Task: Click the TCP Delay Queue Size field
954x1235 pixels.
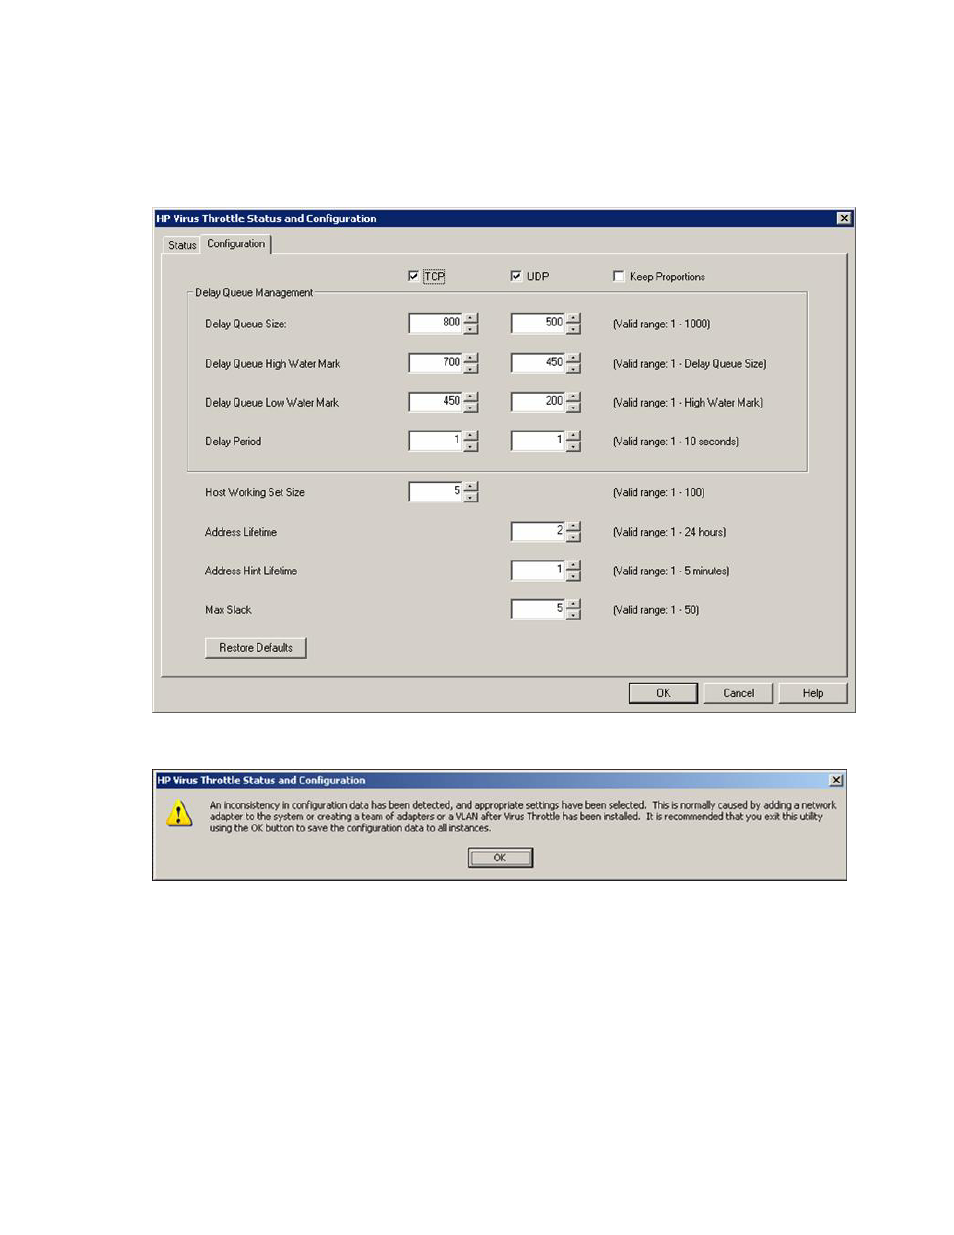Action: (x=435, y=323)
